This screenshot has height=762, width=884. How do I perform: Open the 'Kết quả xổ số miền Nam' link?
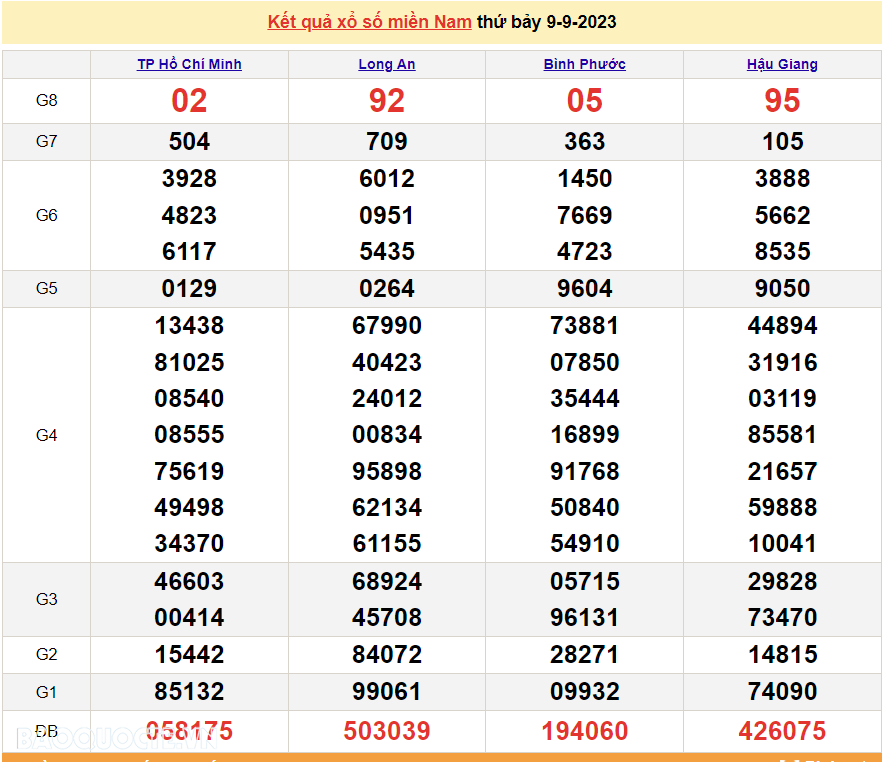369,22
